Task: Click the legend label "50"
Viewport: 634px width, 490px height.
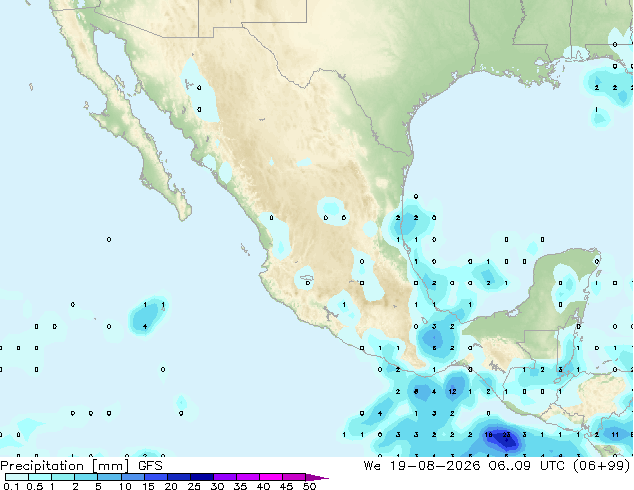Action: pyautogui.click(x=309, y=486)
